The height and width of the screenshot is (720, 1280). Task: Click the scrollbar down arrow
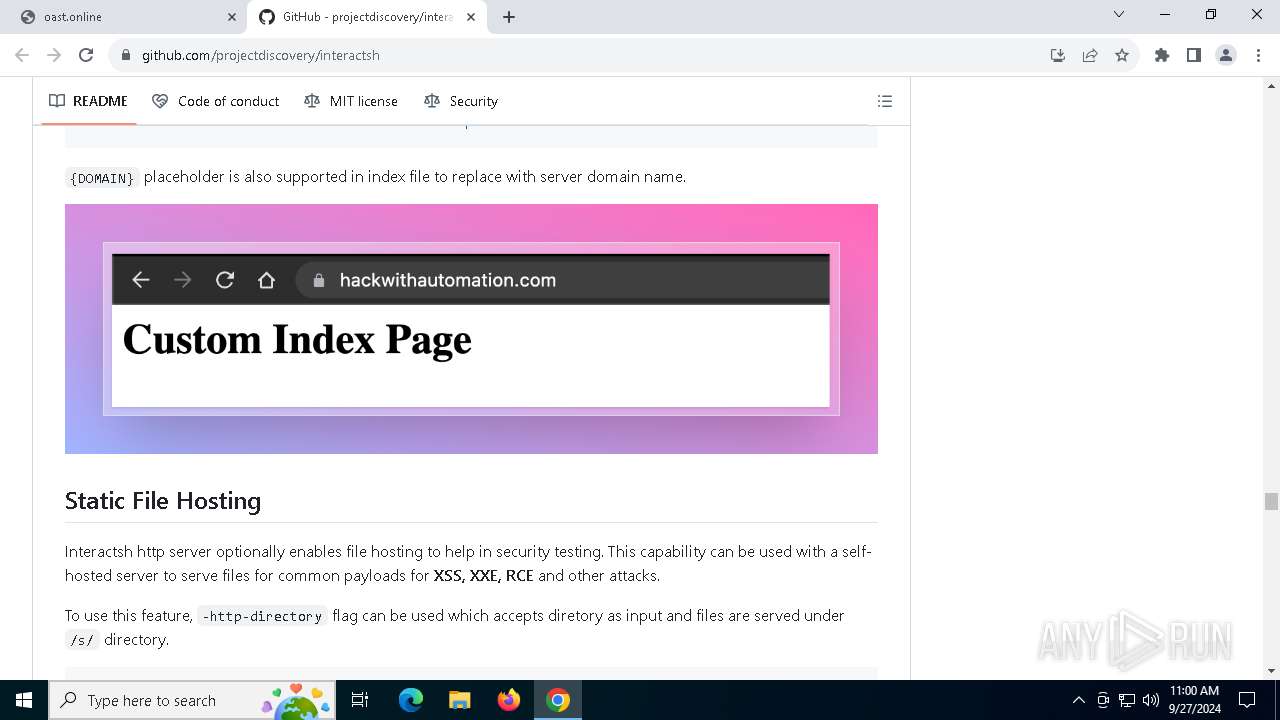point(1271,671)
